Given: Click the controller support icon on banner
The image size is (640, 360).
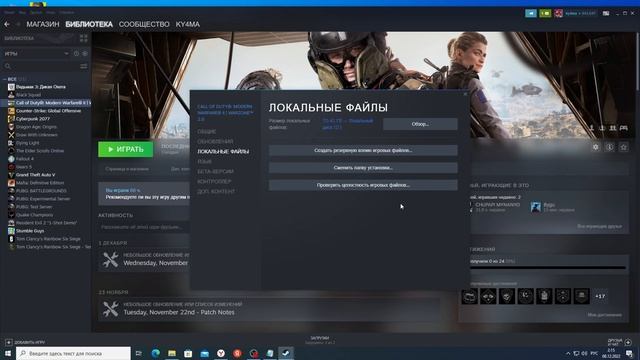Looking at the screenshot, I should tap(624, 128).
